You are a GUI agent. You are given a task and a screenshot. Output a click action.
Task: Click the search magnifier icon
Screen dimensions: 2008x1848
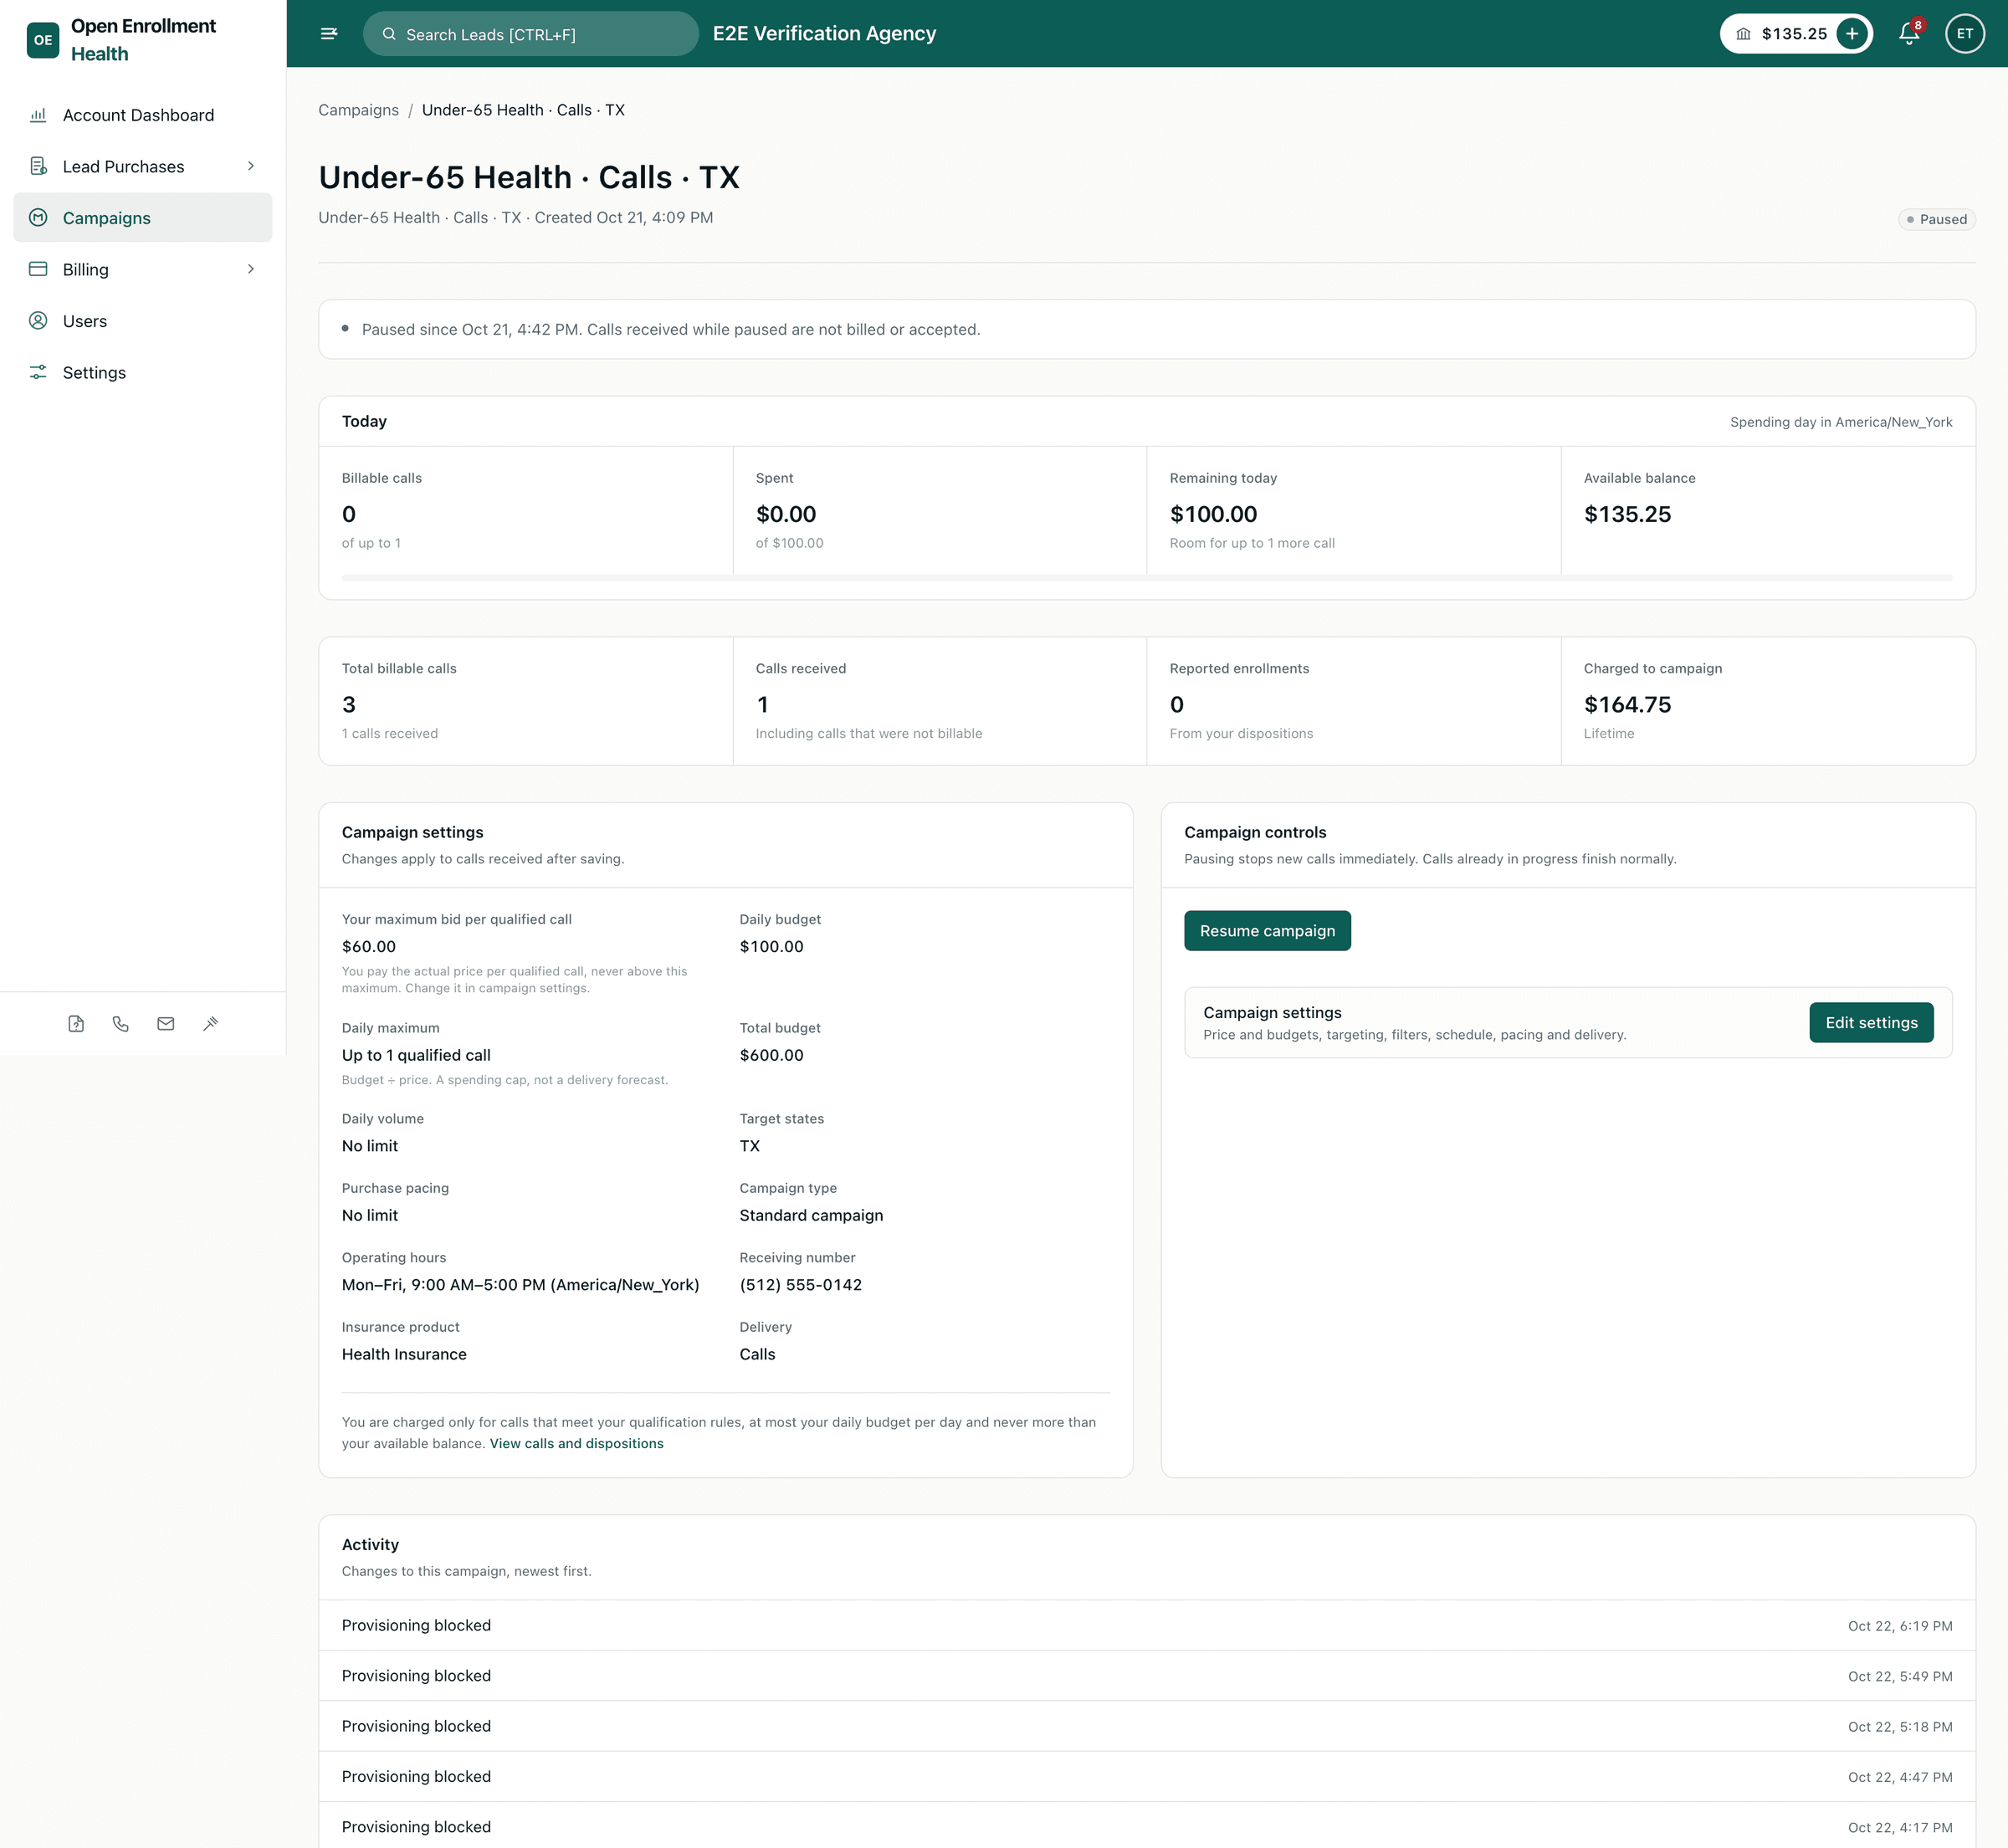389,34
